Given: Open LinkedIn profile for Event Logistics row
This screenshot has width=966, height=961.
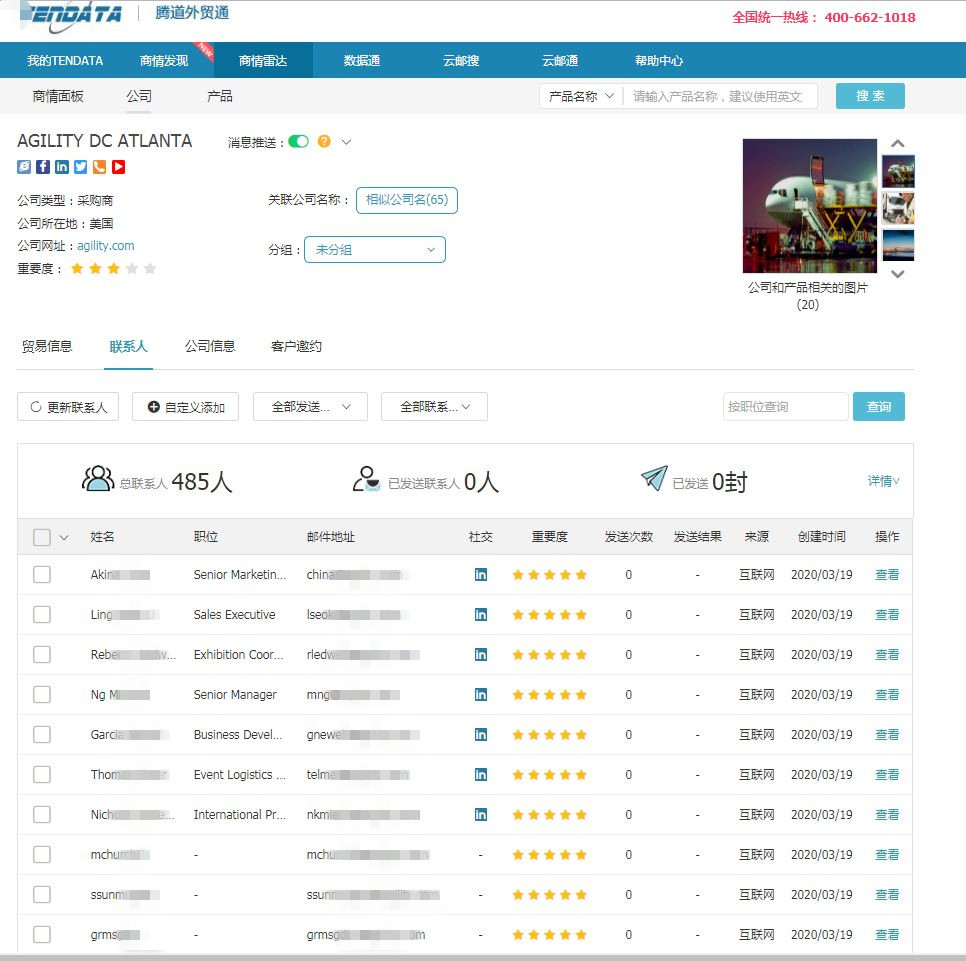Looking at the screenshot, I should coord(481,774).
